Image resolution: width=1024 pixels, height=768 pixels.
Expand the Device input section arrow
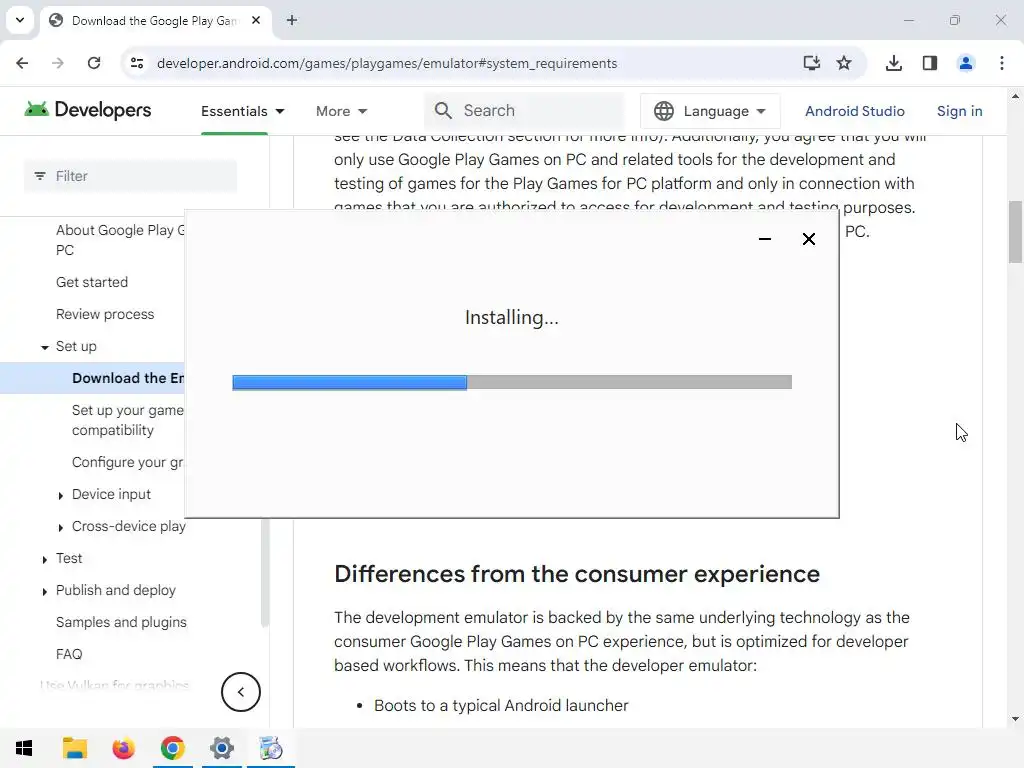[61, 496]
